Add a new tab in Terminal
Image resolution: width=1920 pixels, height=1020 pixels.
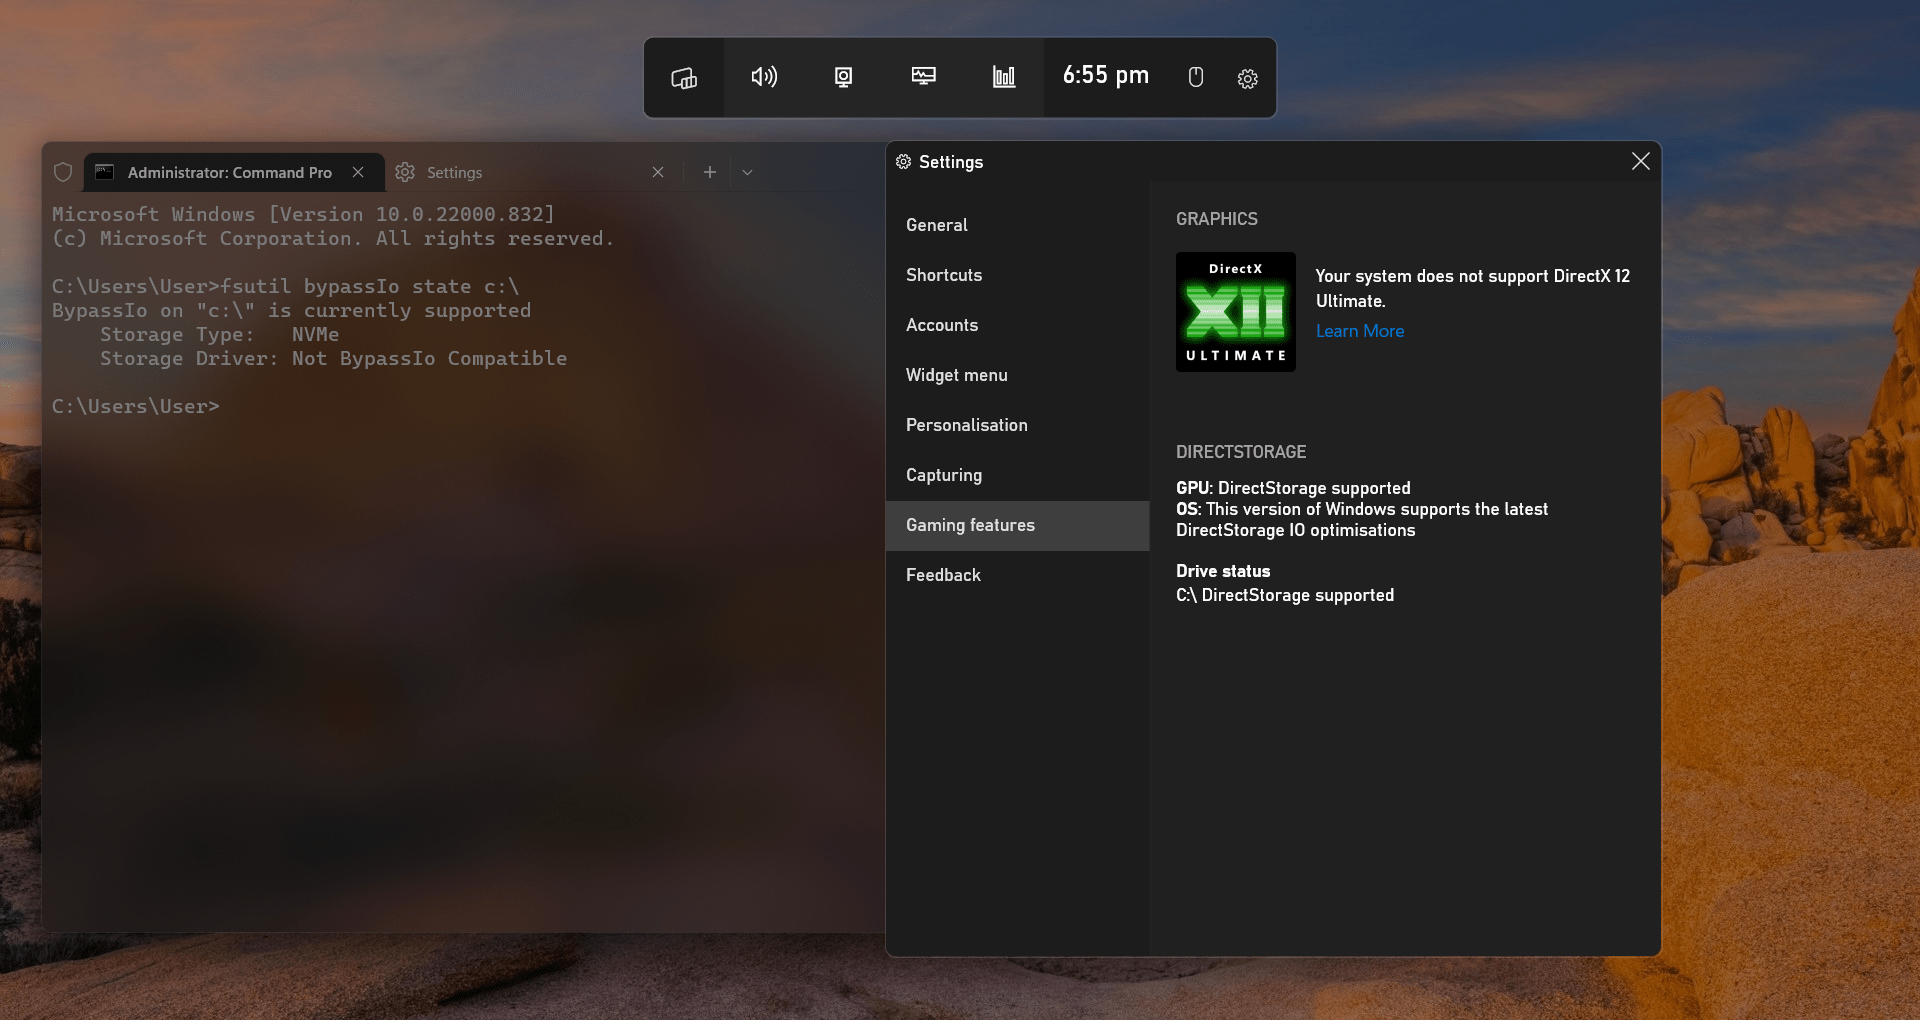710,172
